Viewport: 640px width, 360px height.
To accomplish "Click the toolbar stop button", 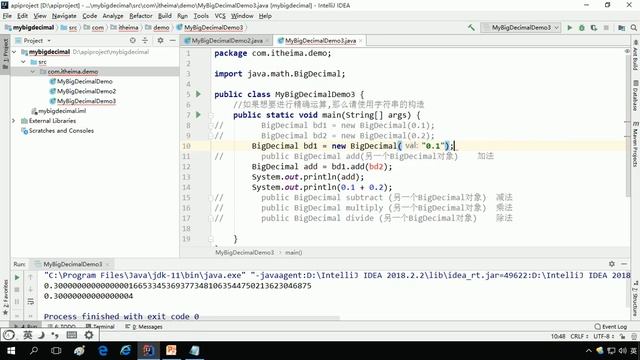I will coord(606,27).
